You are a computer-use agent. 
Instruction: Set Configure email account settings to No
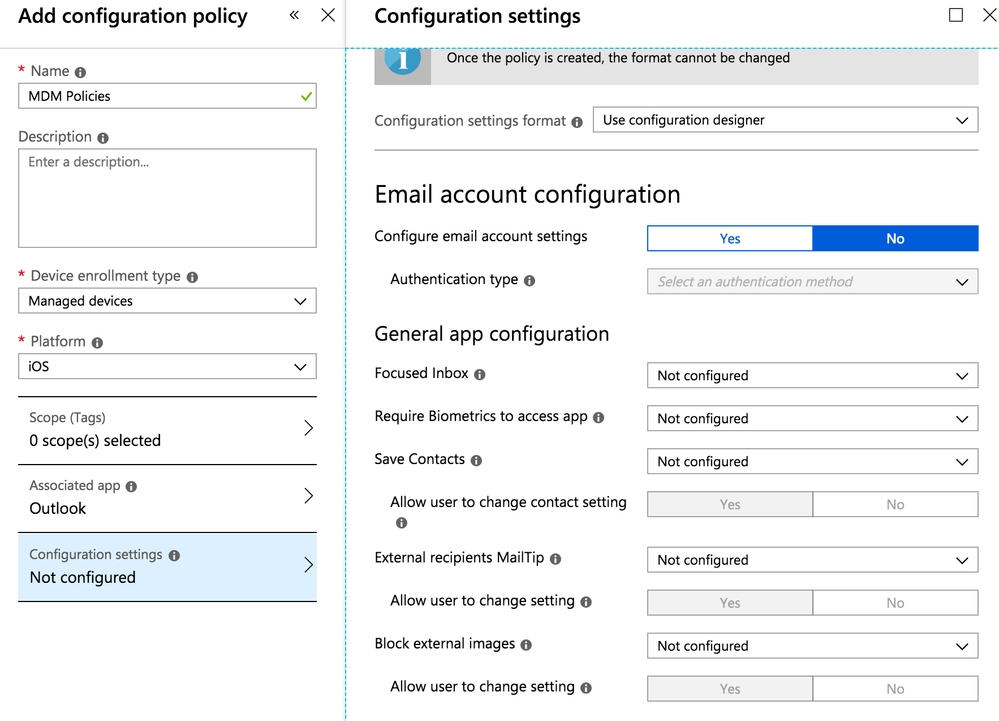896,238
